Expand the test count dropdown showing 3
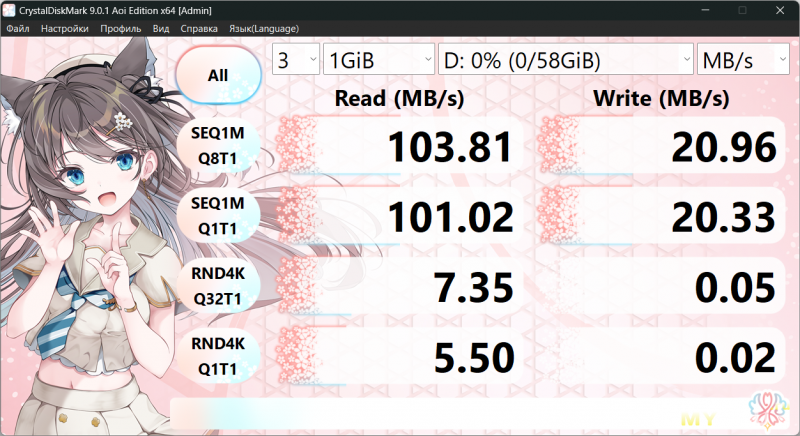Viewport: 800px width, 436px height. (296, 60)
